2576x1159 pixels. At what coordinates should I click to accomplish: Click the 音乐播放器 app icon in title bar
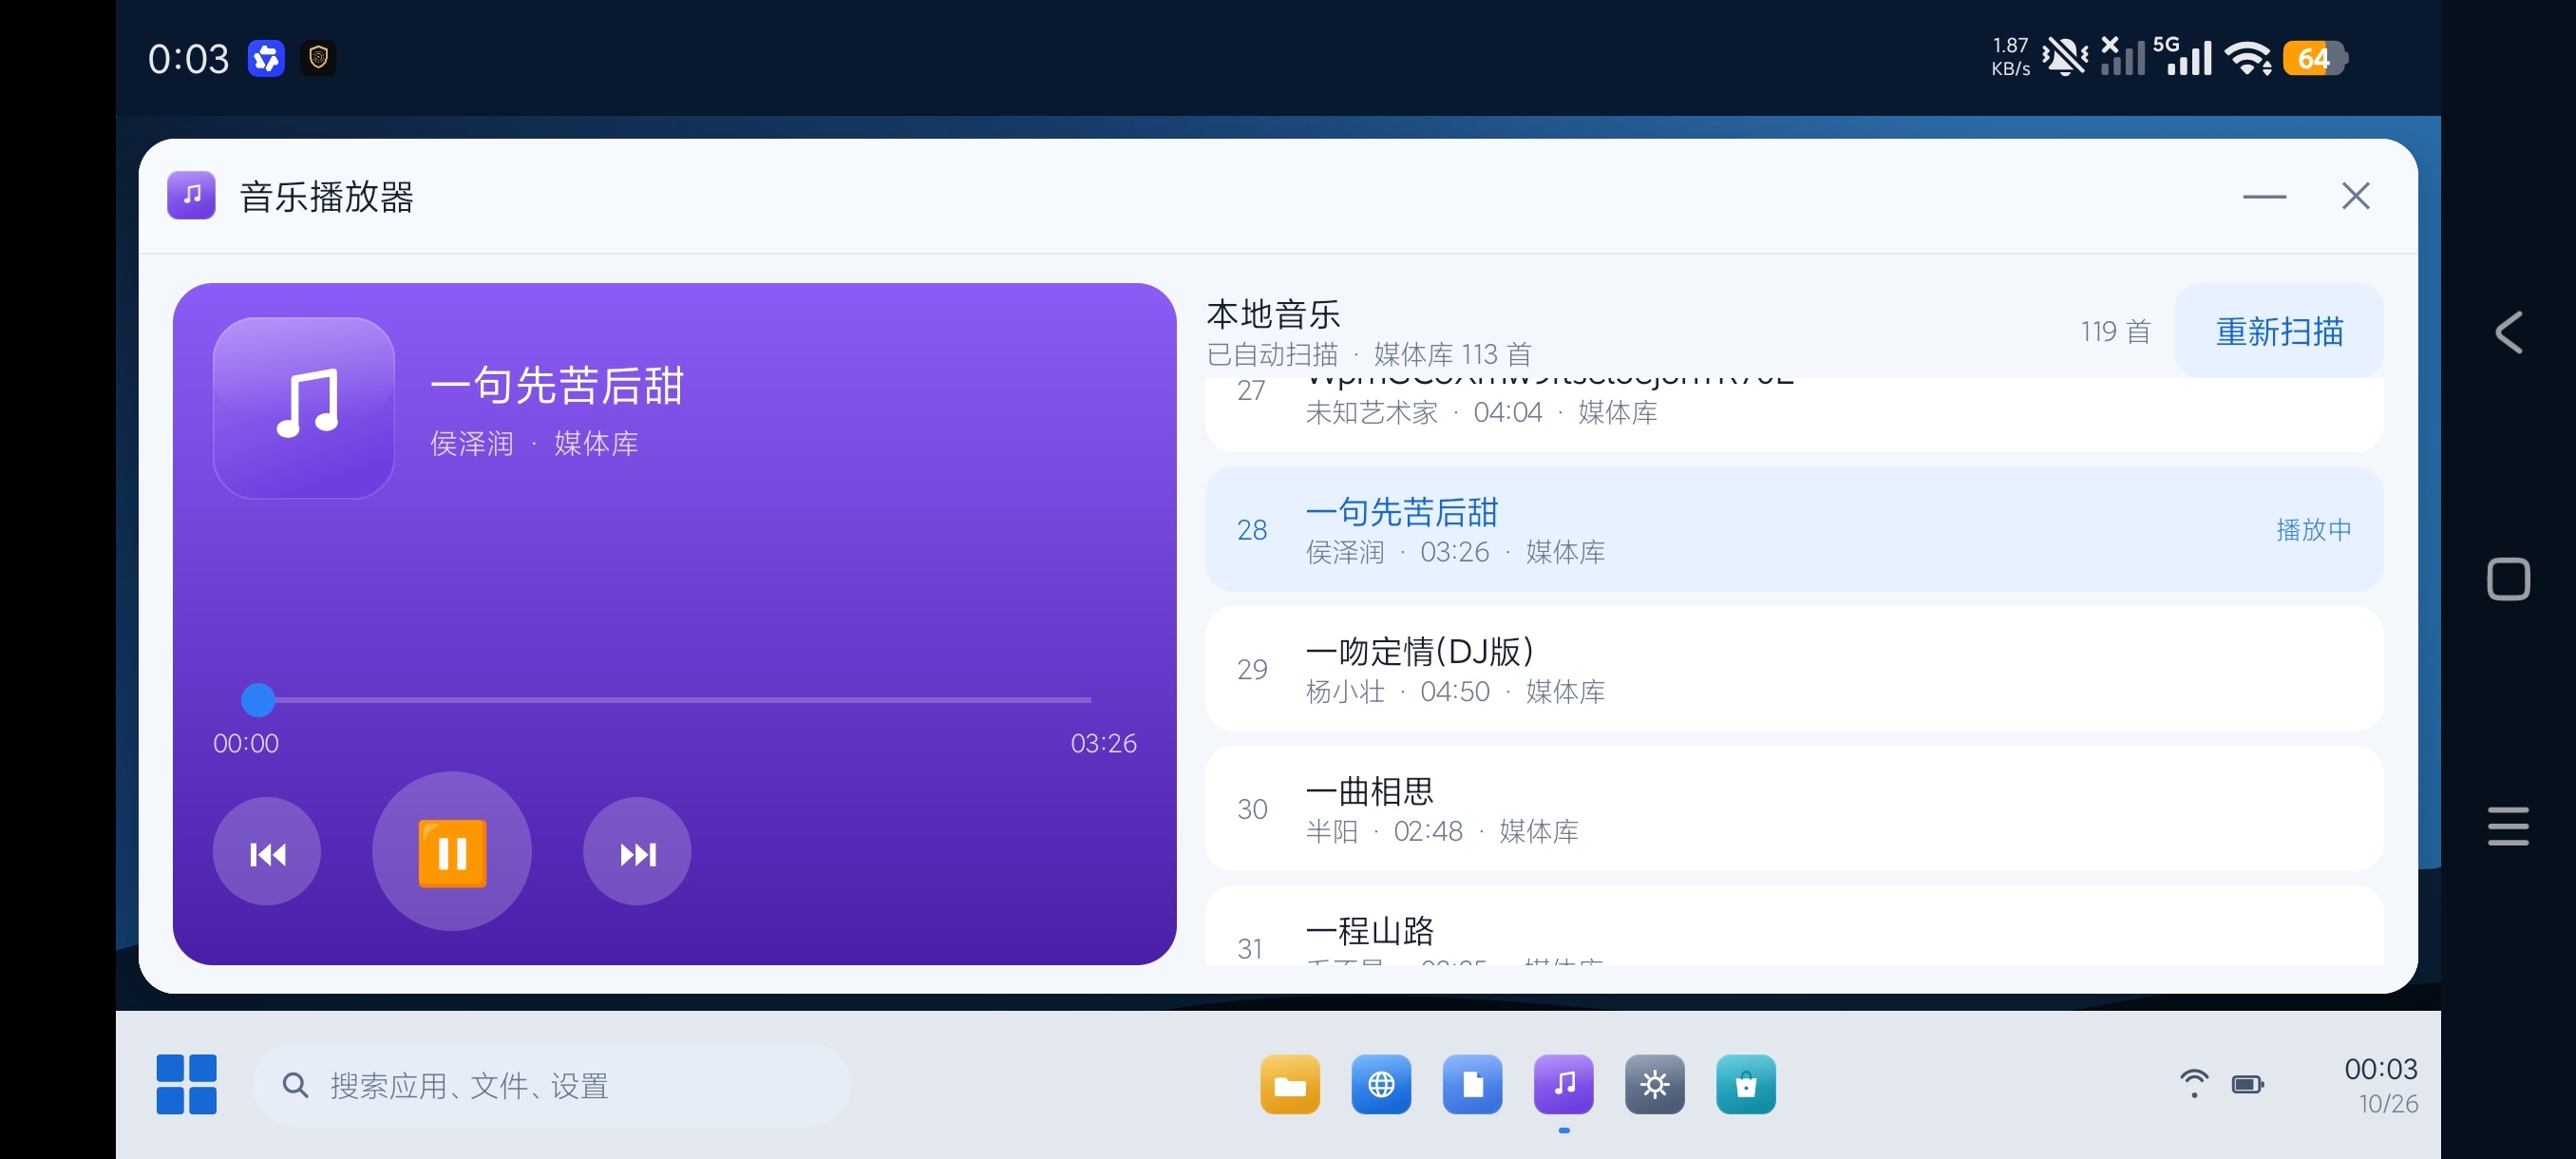tap(191, 195)
